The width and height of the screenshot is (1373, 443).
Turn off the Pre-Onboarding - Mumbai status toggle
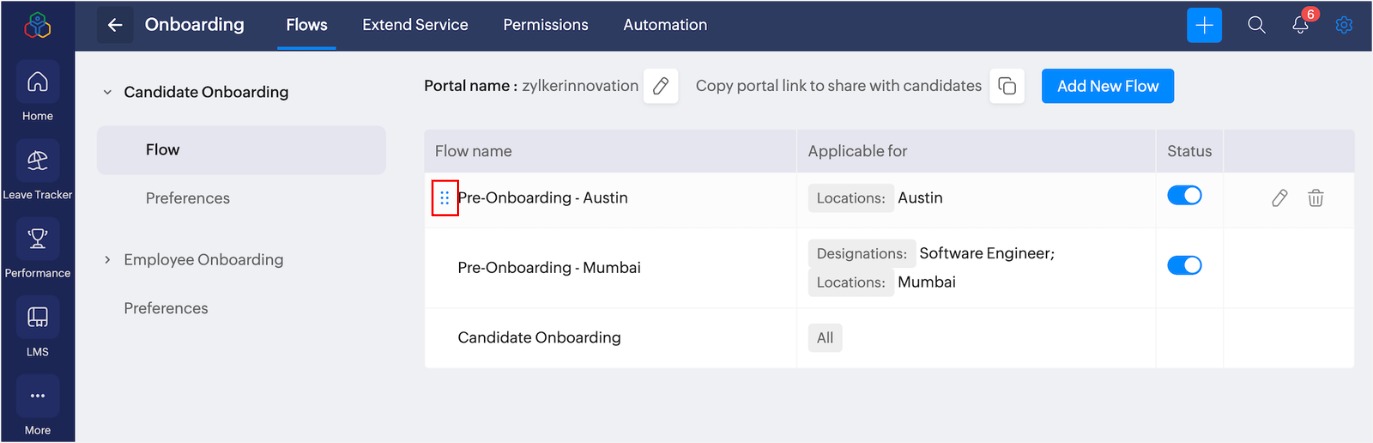point(1184,265)
